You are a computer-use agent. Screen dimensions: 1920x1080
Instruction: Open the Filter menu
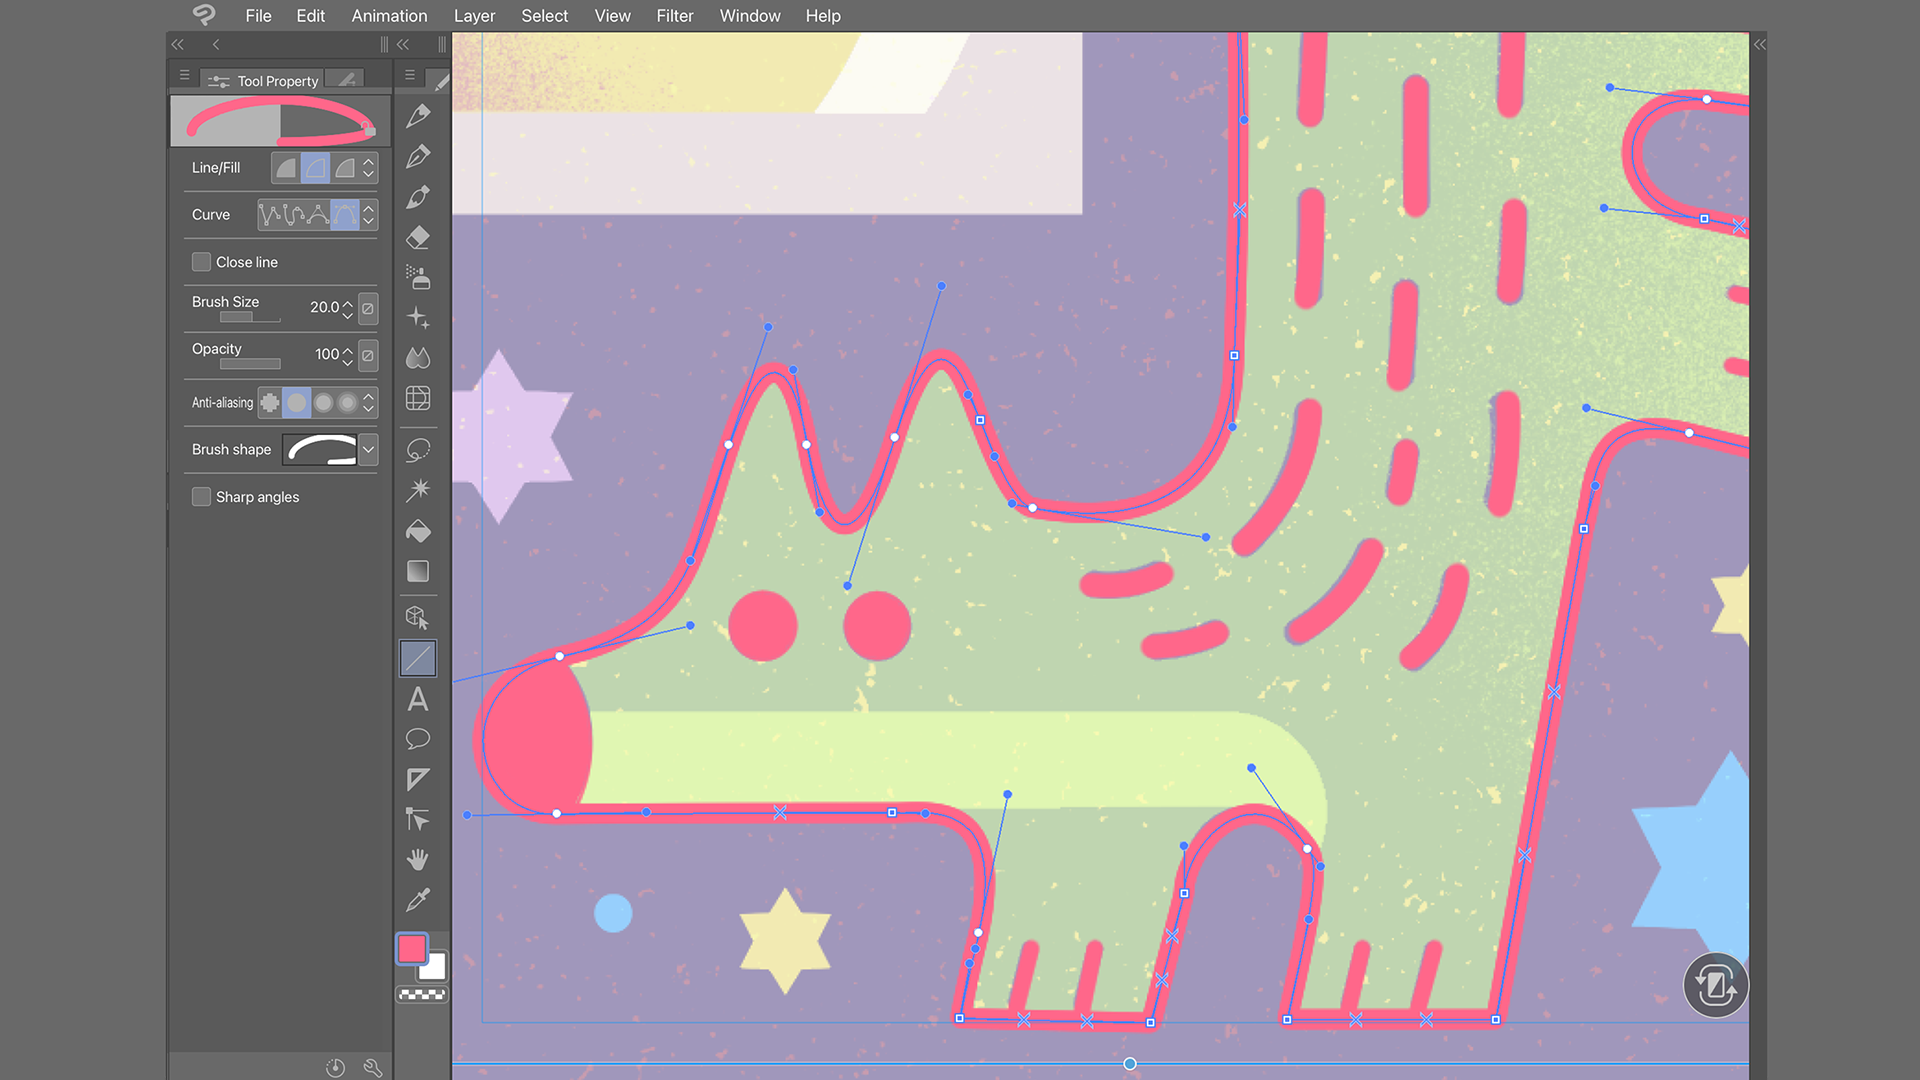675,15
